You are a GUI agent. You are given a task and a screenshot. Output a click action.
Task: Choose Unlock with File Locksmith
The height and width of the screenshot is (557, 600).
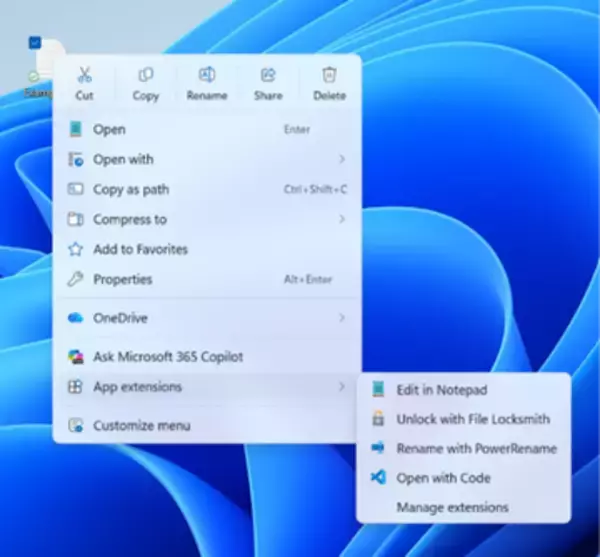pos(464,419)
